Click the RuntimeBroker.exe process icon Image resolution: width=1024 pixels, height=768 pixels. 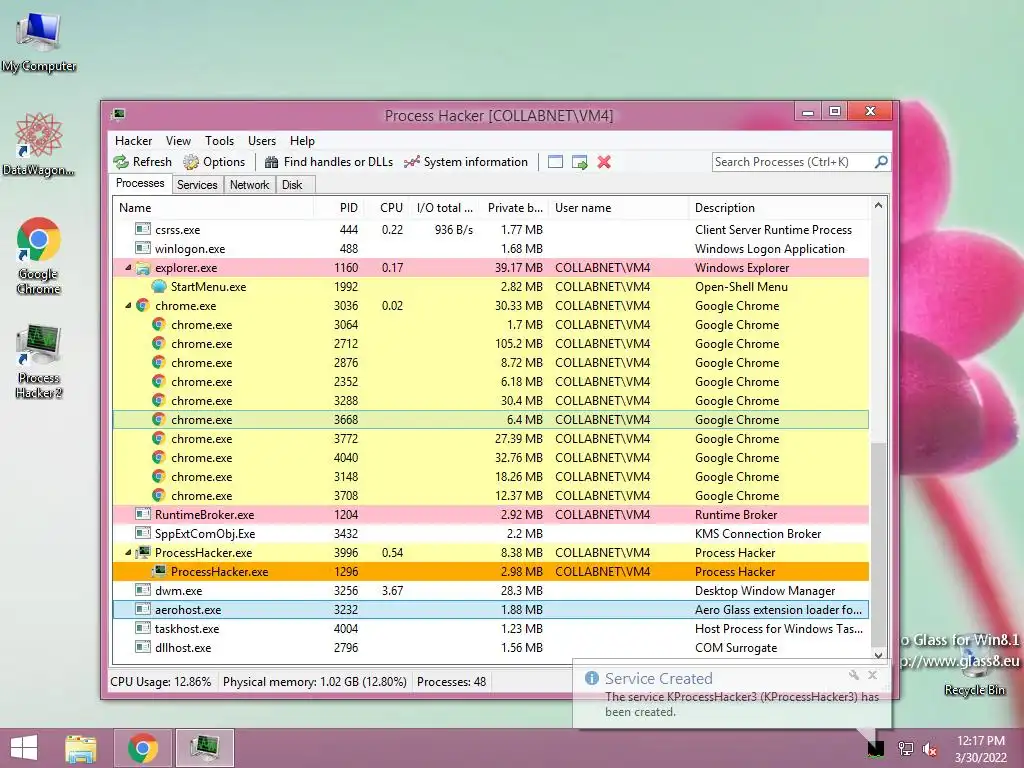(x=142, y=514)
